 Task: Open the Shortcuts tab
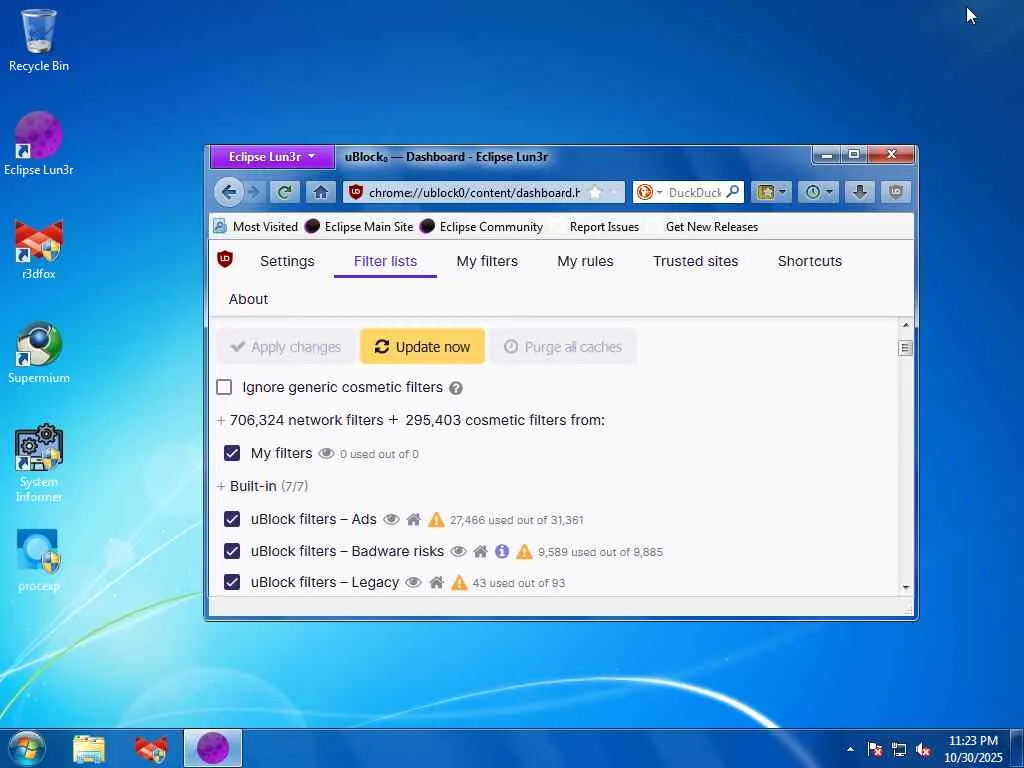tap(810, 261)
